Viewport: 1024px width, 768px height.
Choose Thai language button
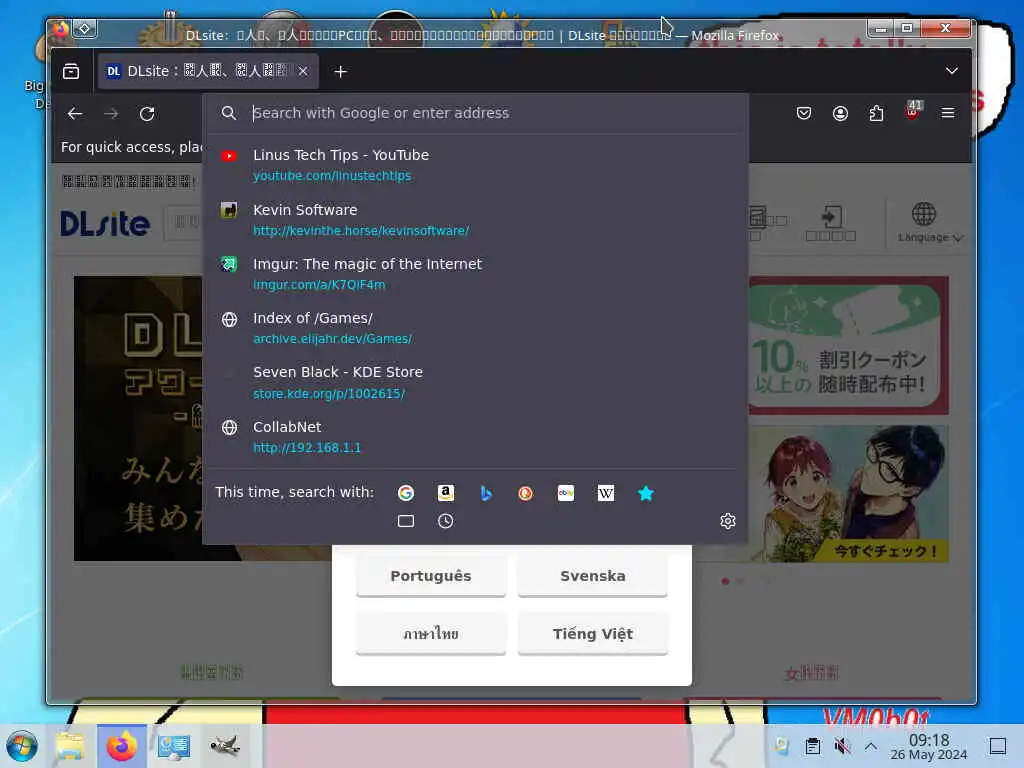click(x=431, y=633)
